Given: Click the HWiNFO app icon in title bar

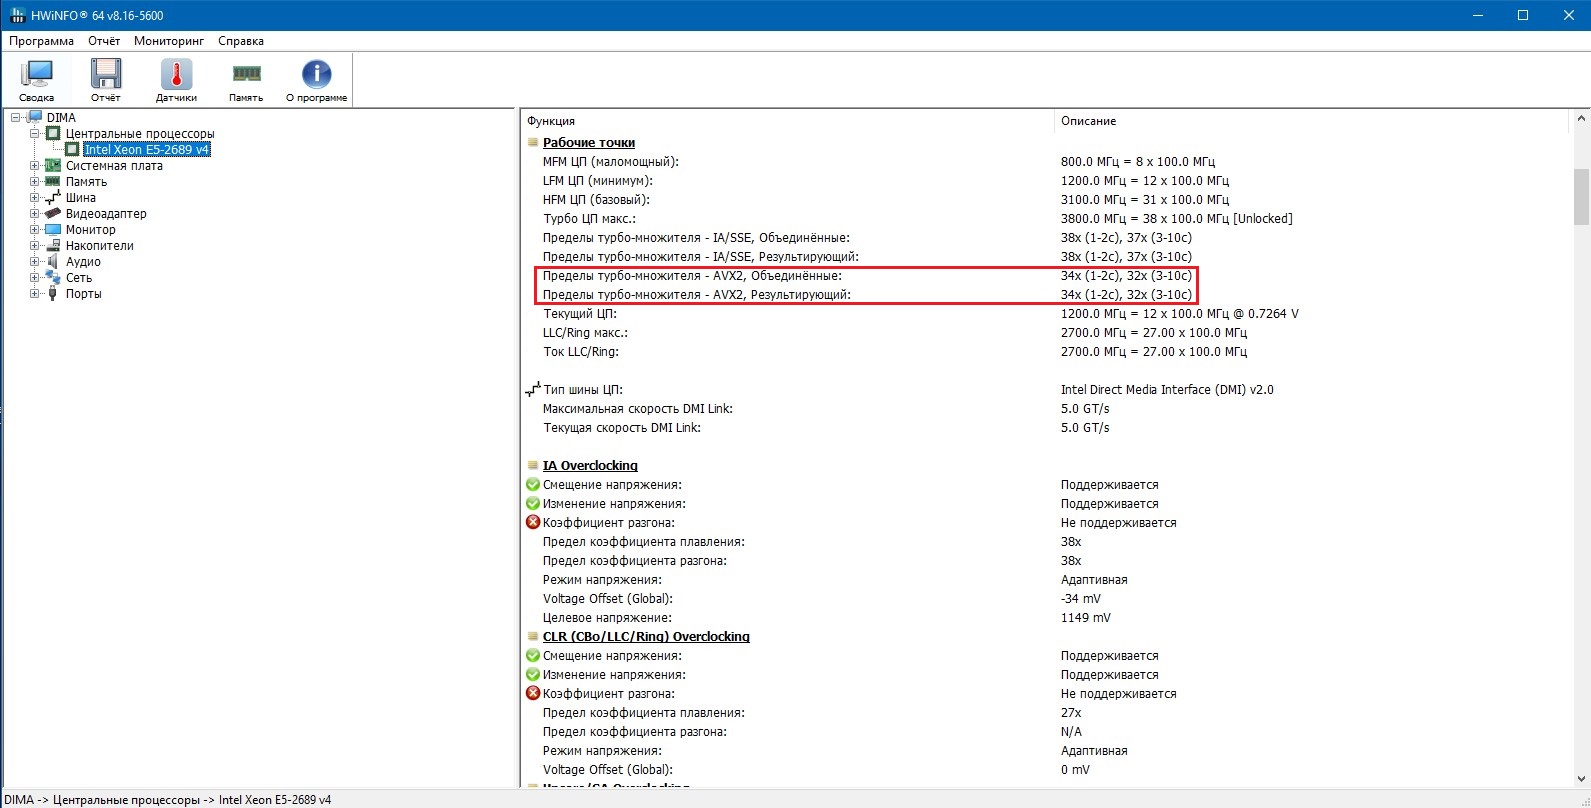Looking at the screenshot, I should click(18, 16).
